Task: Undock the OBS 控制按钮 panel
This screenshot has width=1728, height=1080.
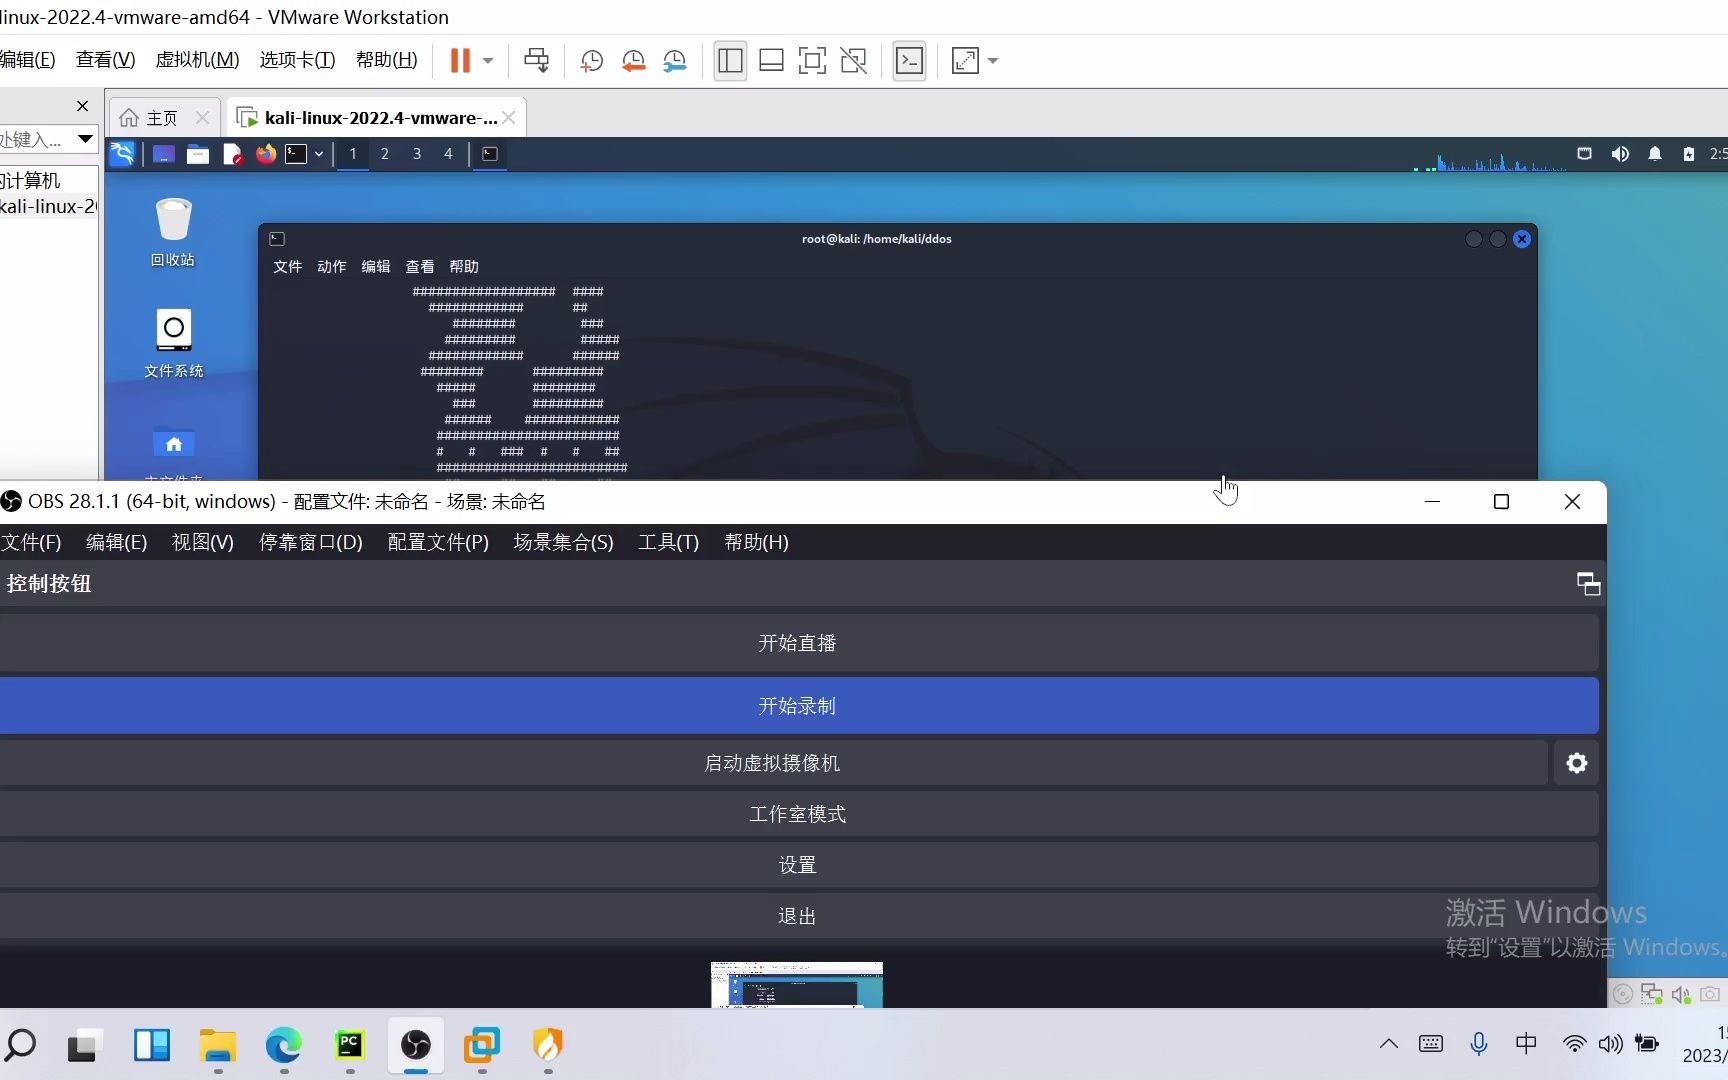Action: (x=1588, y=584)
